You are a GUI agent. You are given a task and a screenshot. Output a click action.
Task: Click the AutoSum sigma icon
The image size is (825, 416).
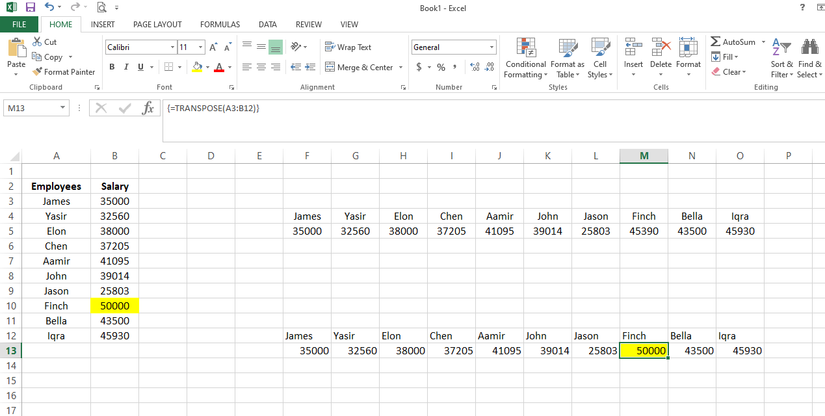point(717,42)
